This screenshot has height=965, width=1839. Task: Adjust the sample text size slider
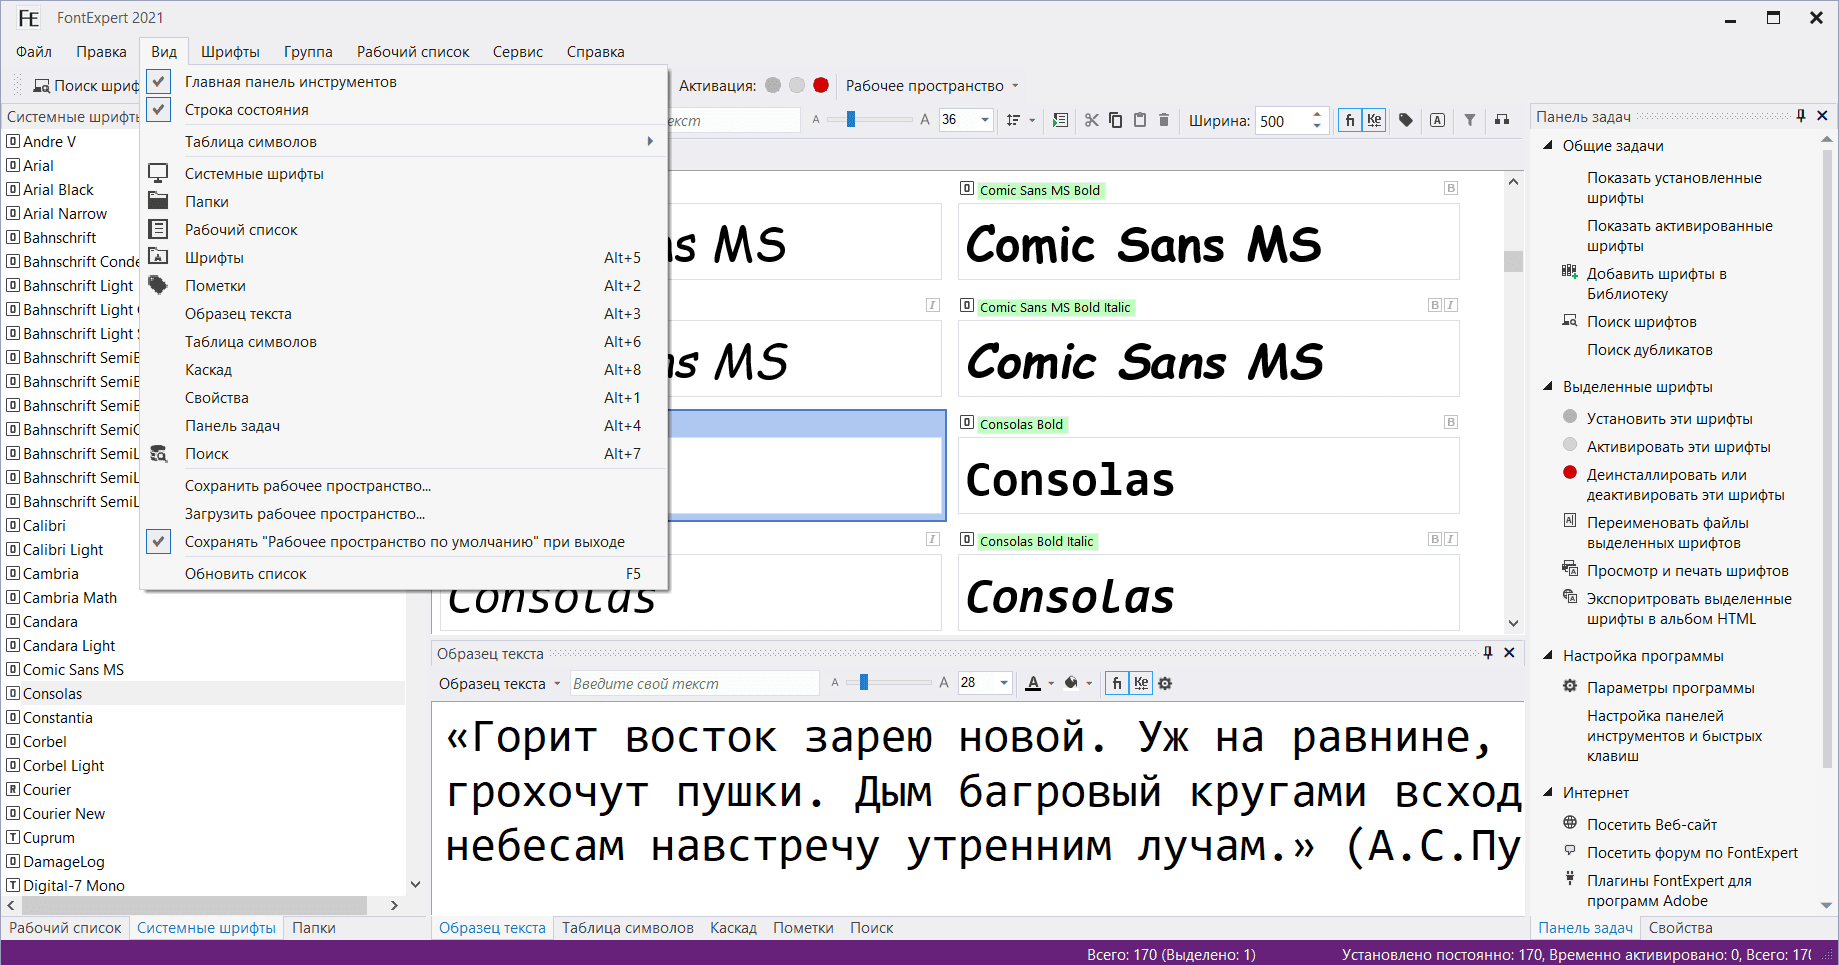click(x=864, y=683)
